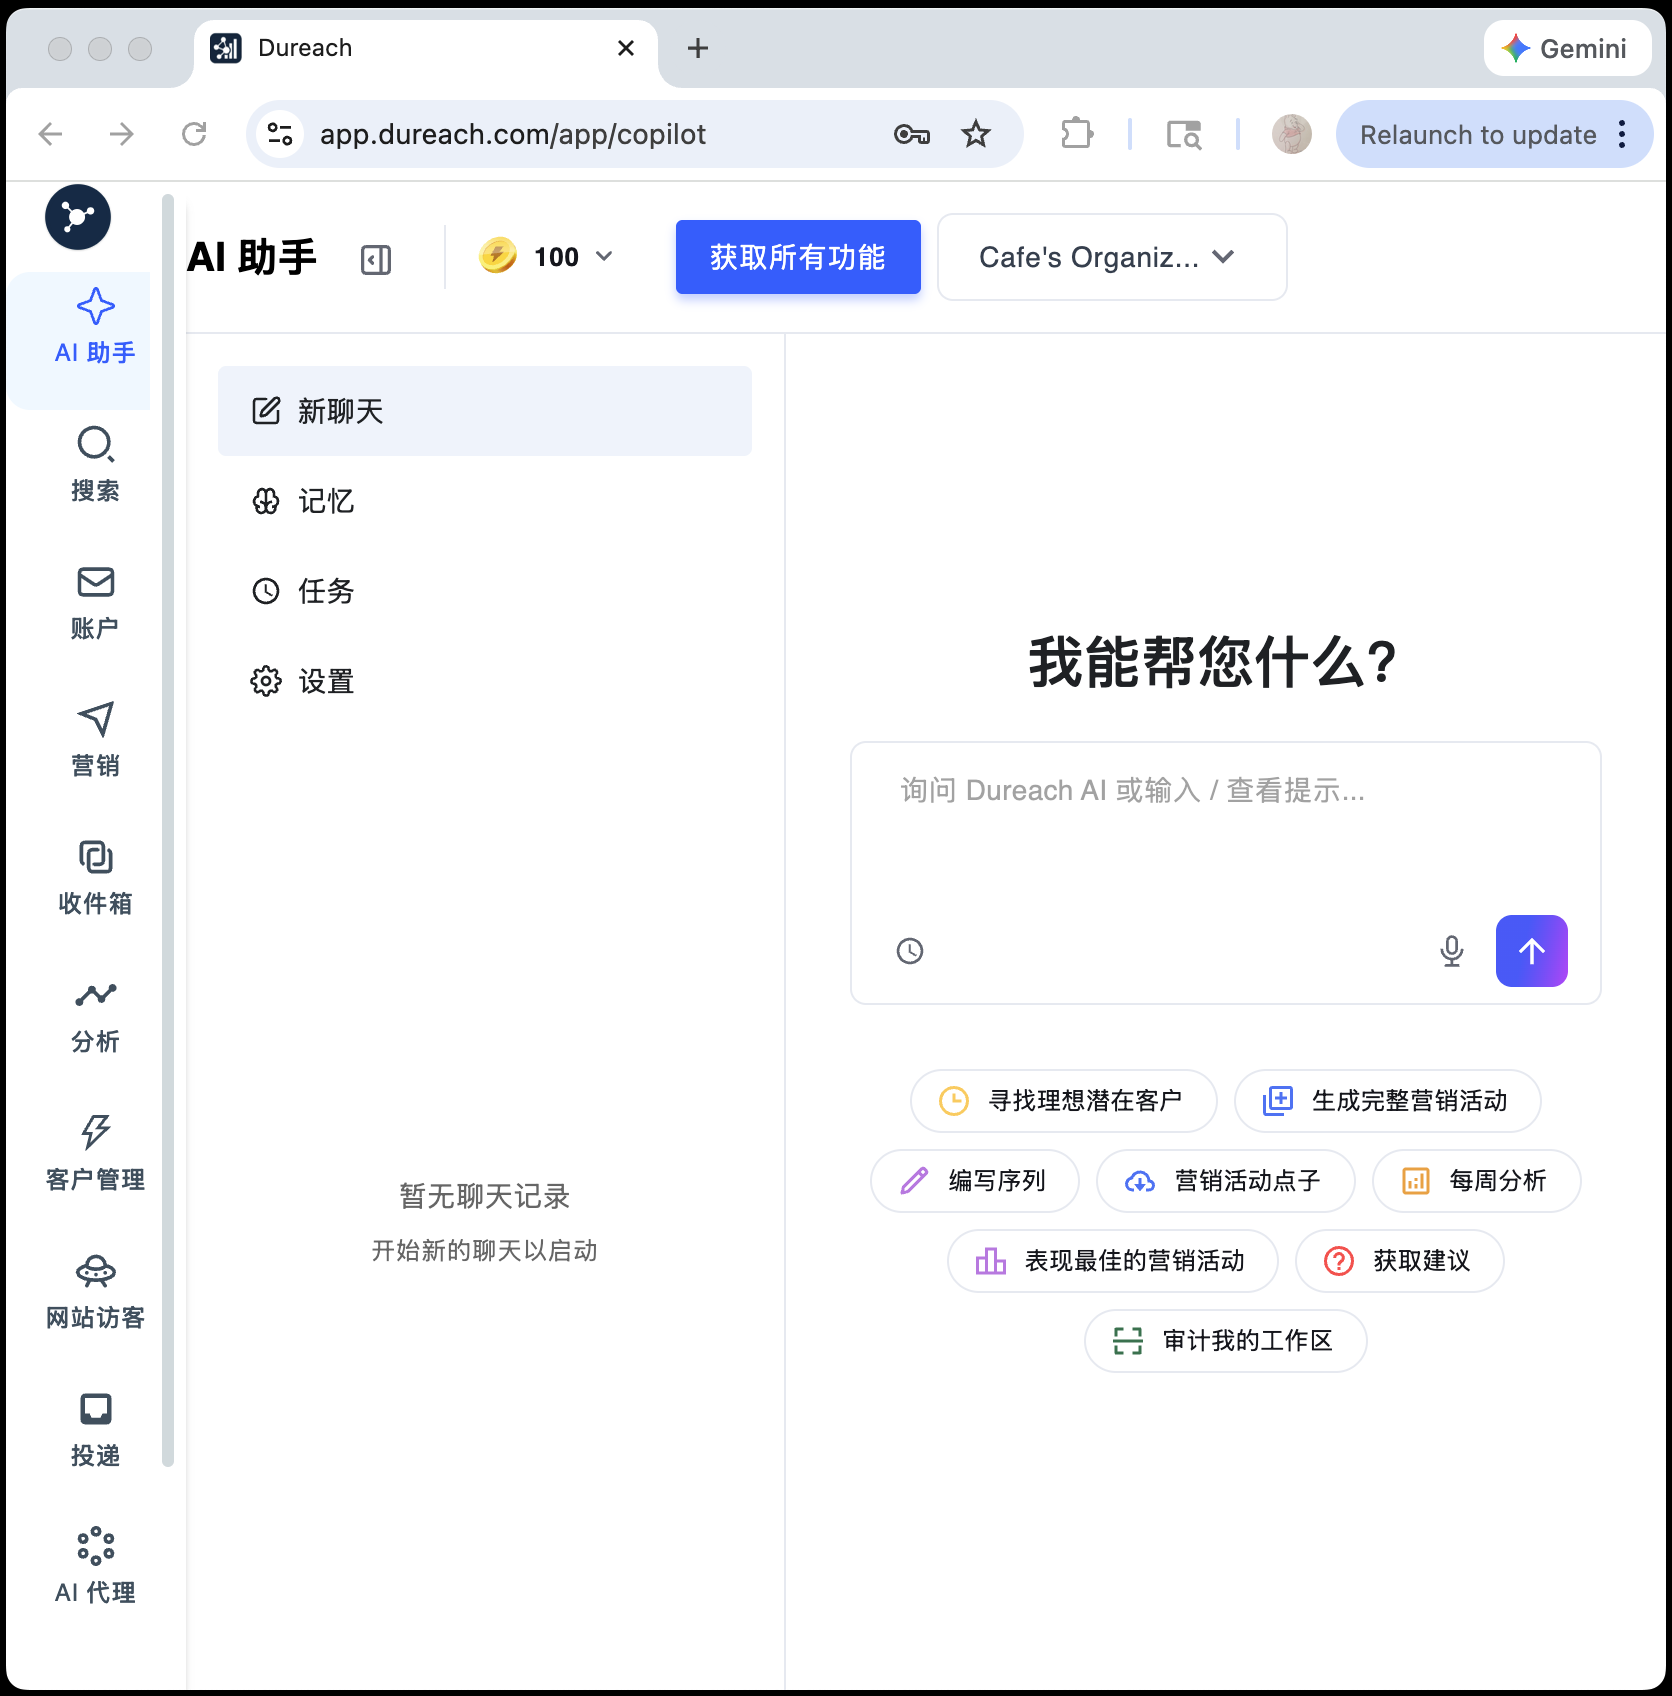Open 客户管理 from the sidebar
Image resolution: width=1672 pixels, height=1696 pixels.
point(95,1151)
